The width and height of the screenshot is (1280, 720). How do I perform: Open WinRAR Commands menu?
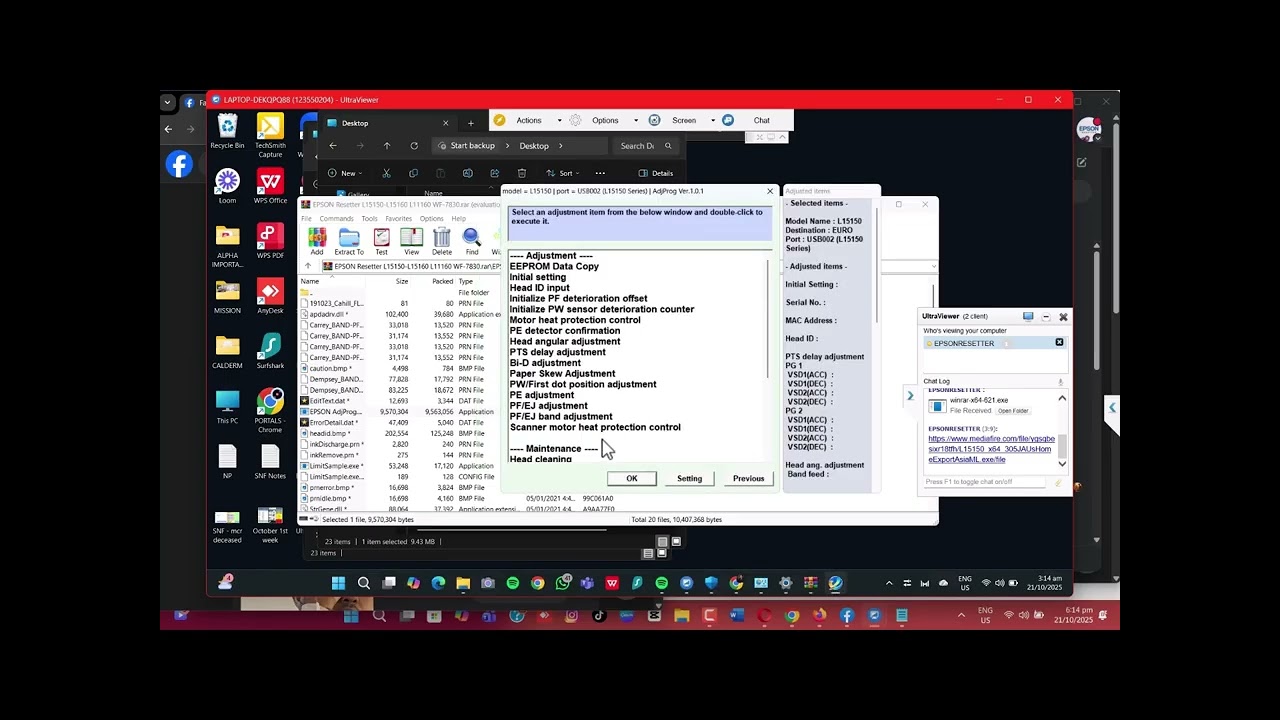336,218
